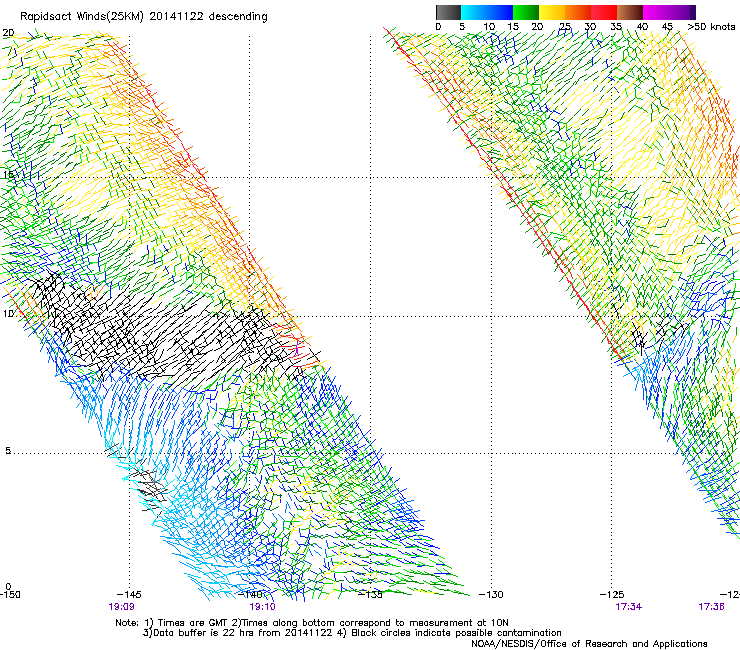
Task: Click the dark purple 45-50 knots swatch
Action: click(682, 12)
